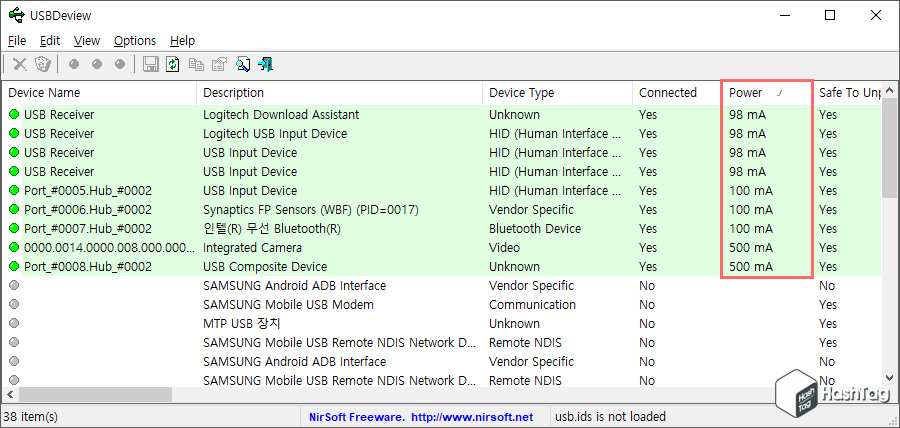Image resolution: width=900 pixels, height=428 pixels.
Task: Click Port_#0008.Hub_#0002 device name
Action: [x=88, y=266]
